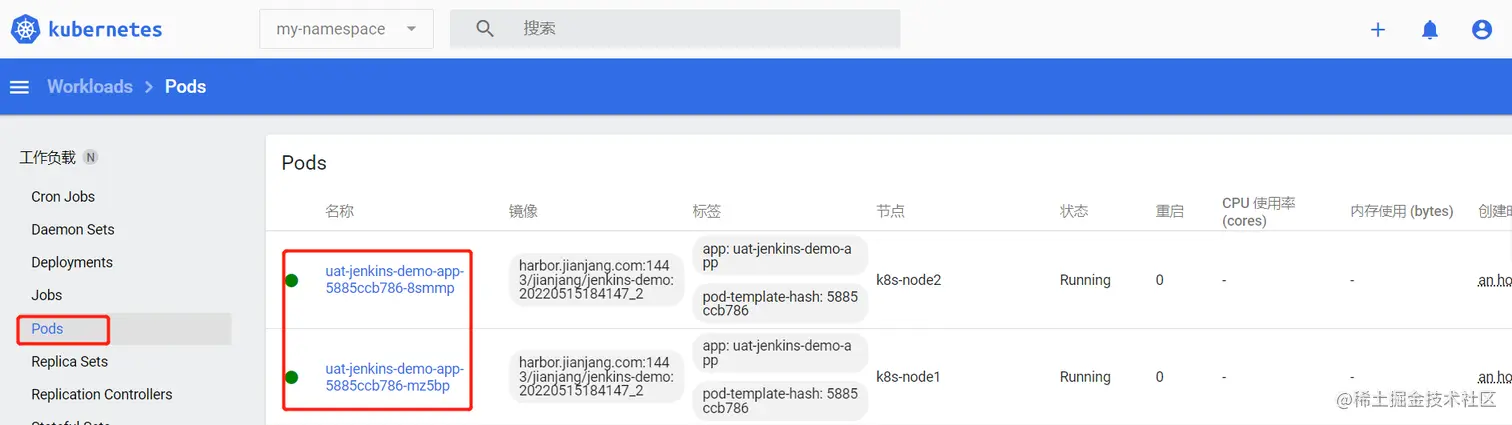1512x425 pixels.
Task: Open the my-namespace namespace dropdown
Action: click(346, 29)
